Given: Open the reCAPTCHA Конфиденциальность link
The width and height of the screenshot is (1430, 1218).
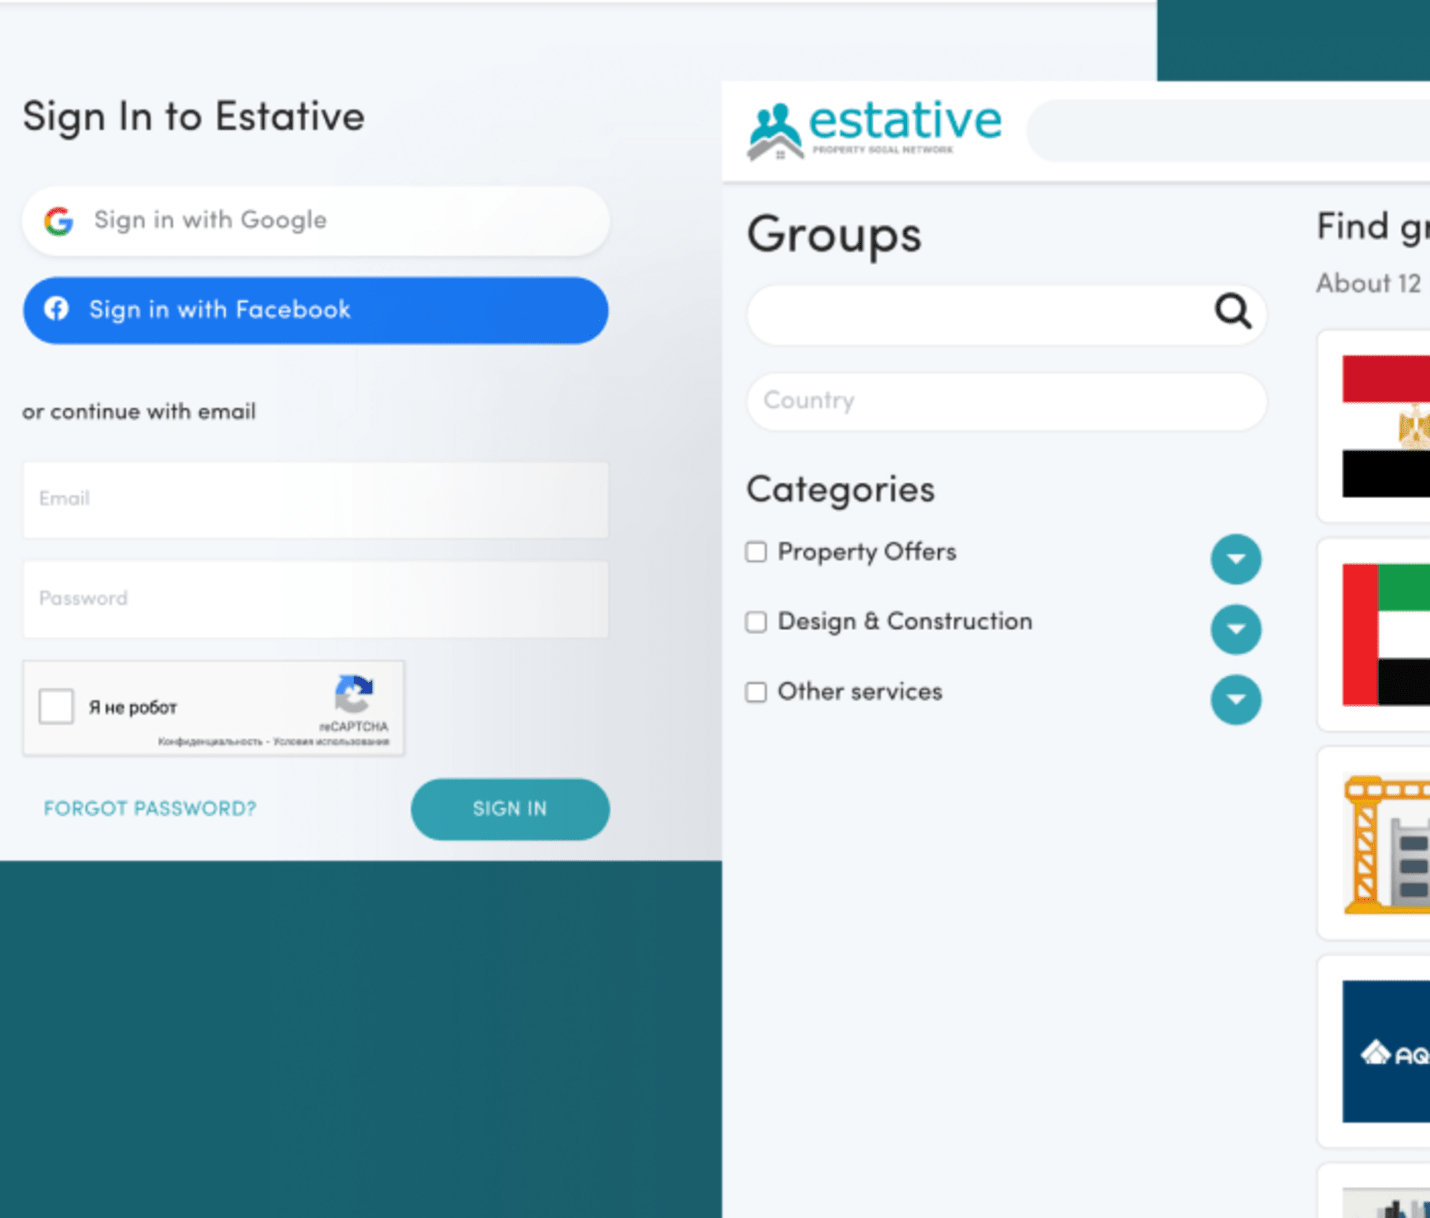Looking at the screenshot, I should (210, 742).
